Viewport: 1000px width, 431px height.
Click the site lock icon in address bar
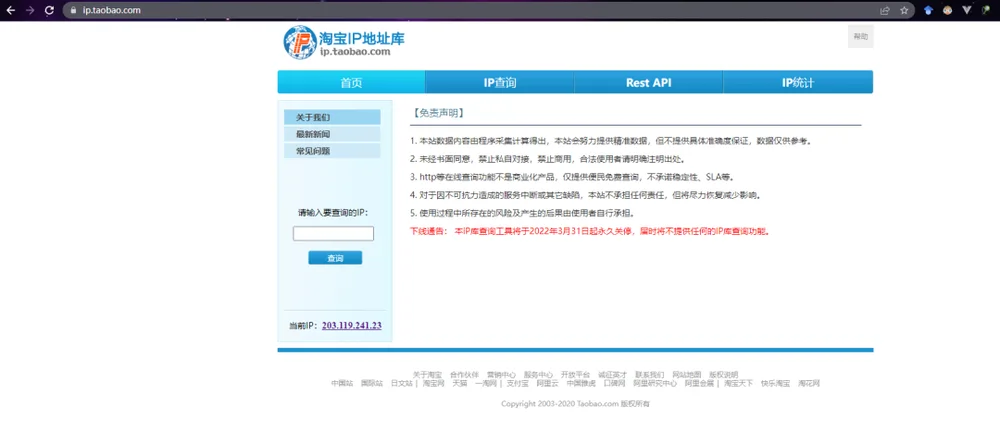tap(73, 10)
